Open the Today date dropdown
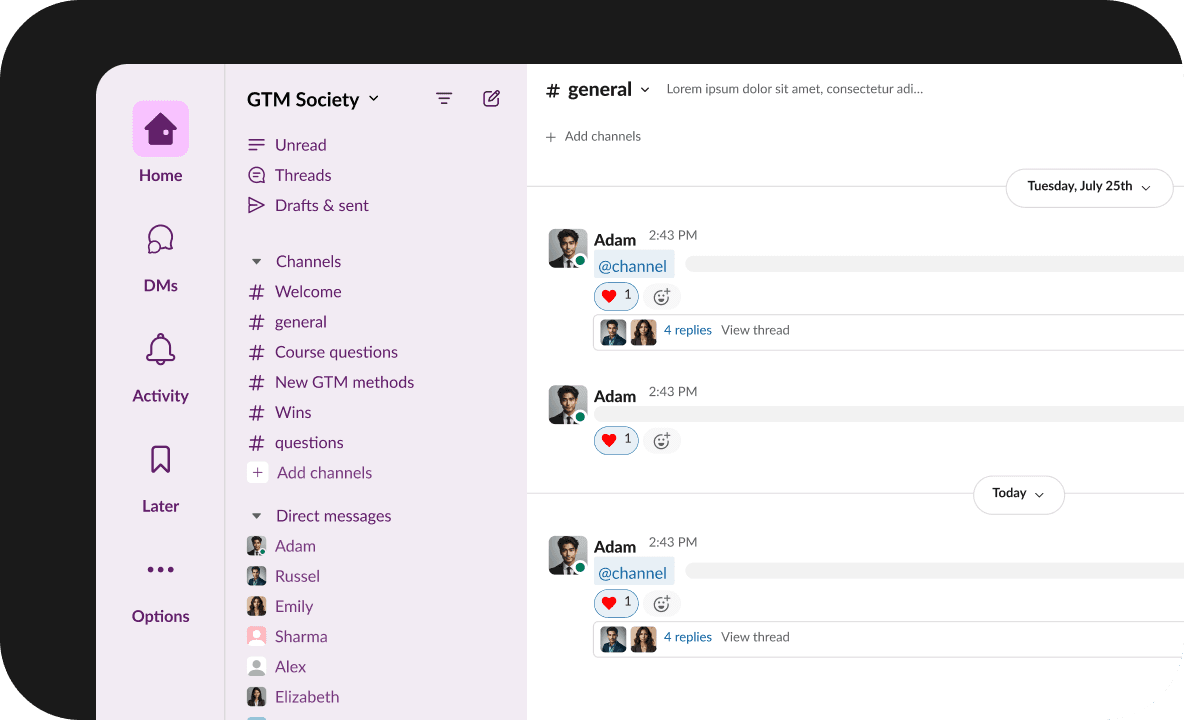The image size is (1184, 720). coord(1019,494)
